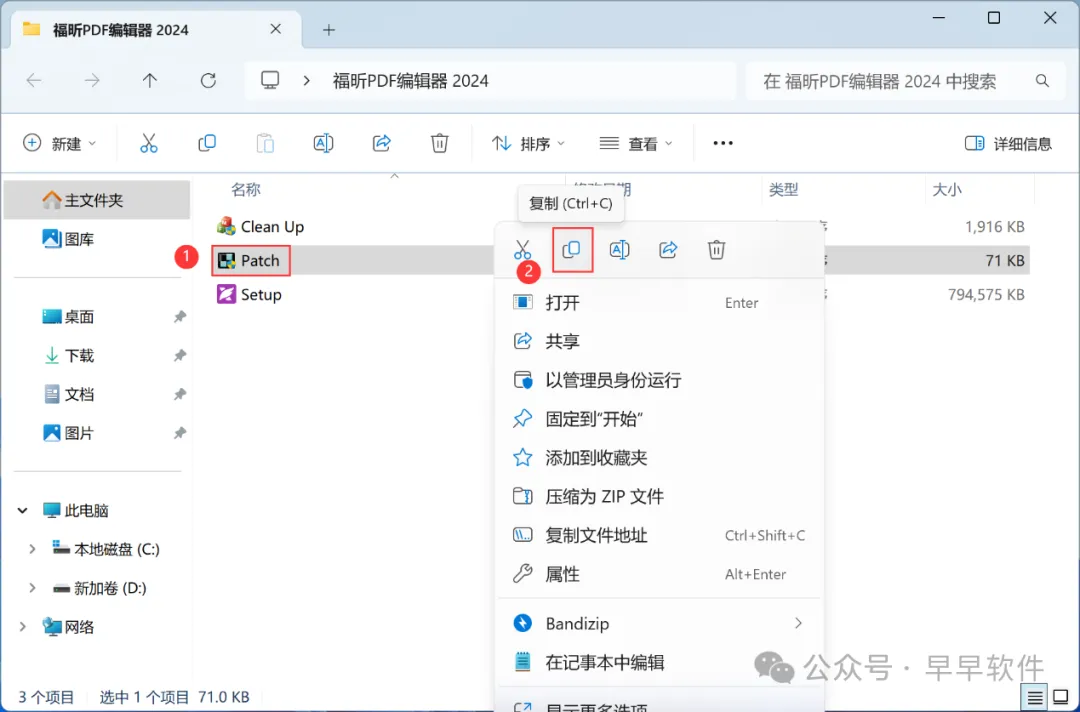Unpin 图片 from quick access
This screenshot has height=712, width=1080.
tap(180, 433)
